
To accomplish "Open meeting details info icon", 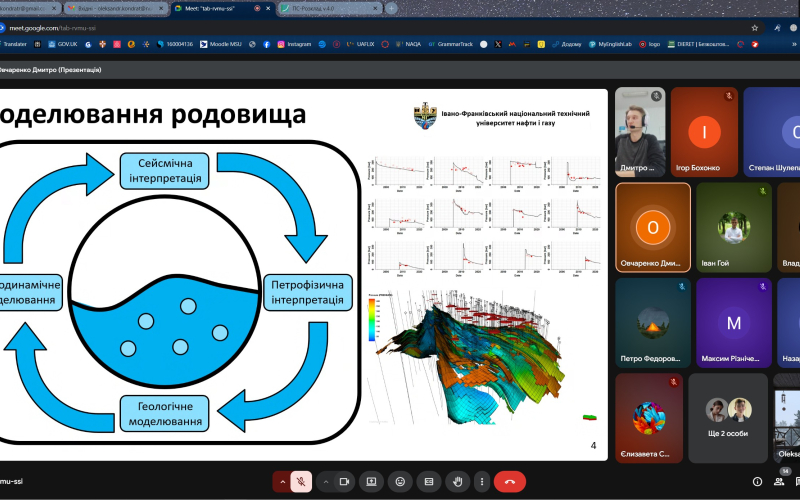I will coord(757,482).
